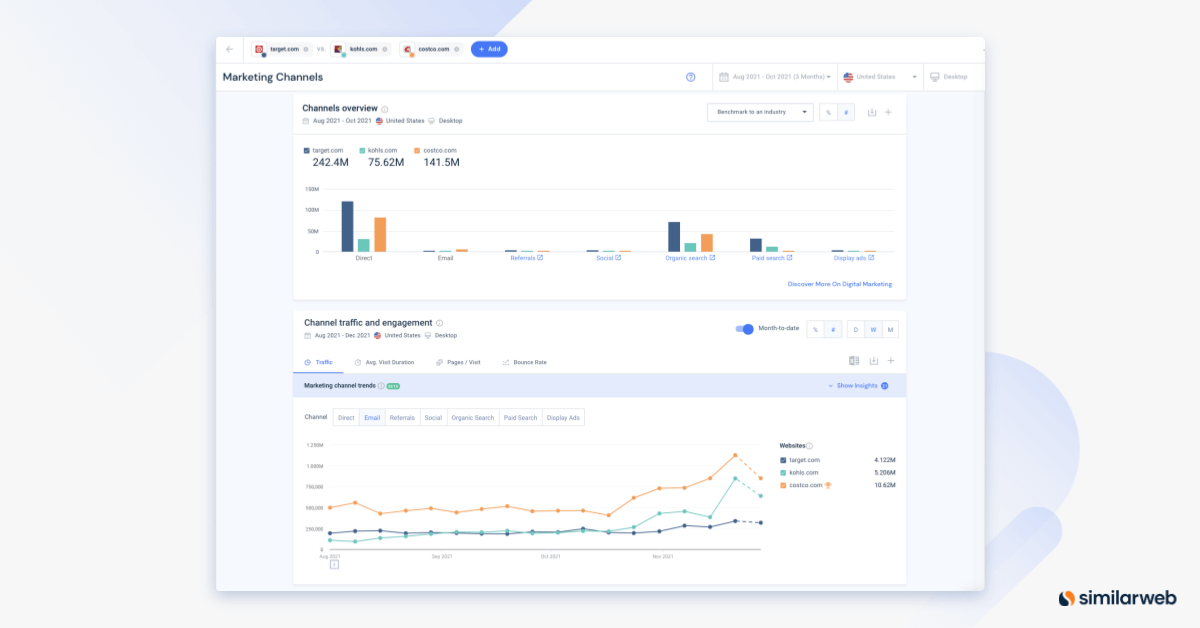Go back using the arrow icon
The image size is (1200, 628).
pos(229,49)
